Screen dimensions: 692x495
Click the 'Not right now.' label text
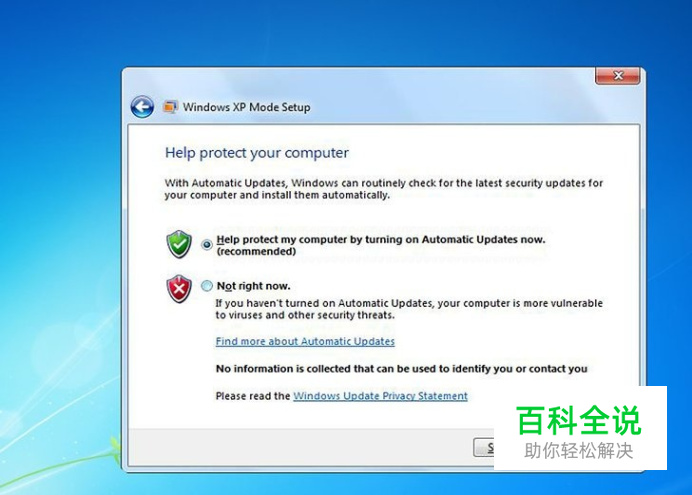pyautogui.click(x=253, y=286)
